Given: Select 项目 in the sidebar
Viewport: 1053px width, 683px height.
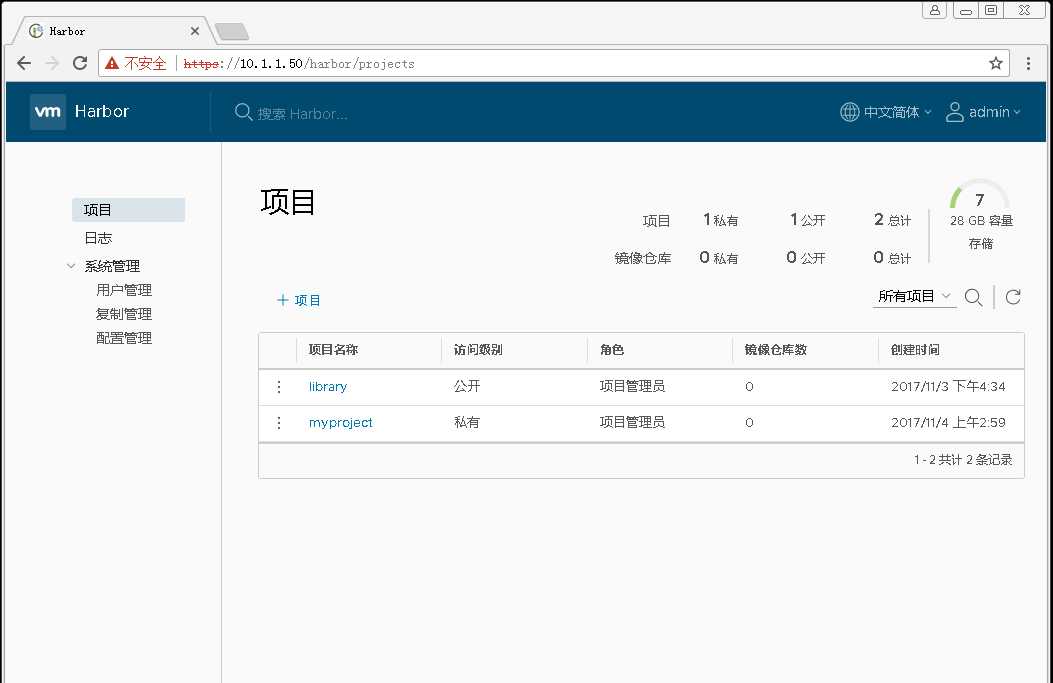Looking at the screenshot, I should (x=128, y=210).
